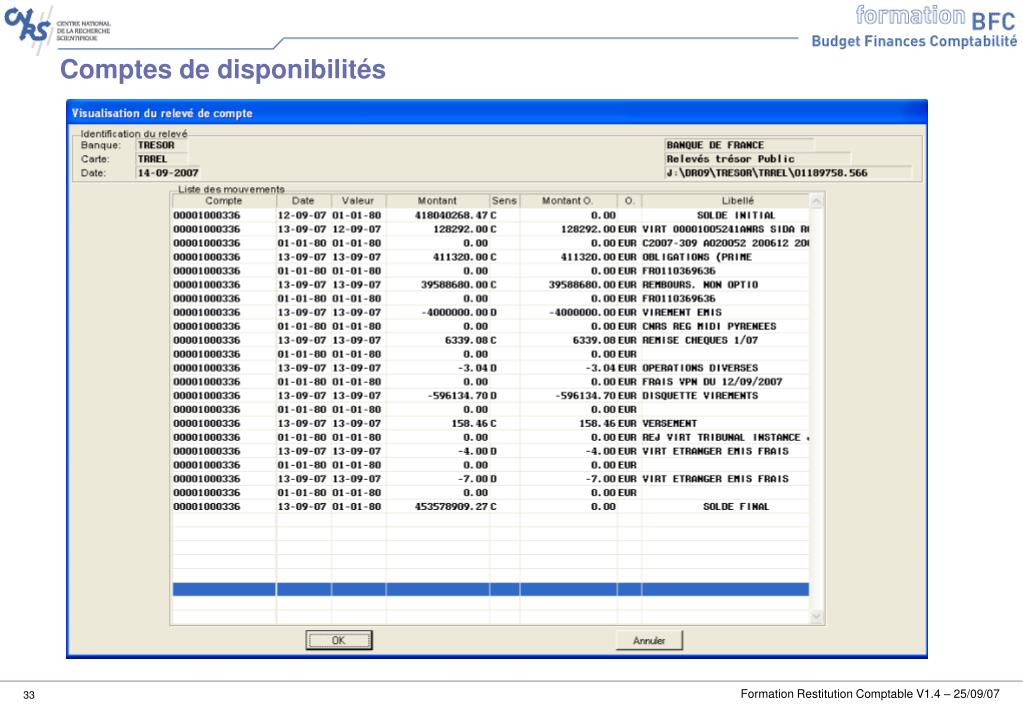1023x708 pixels.
Task: Click Montant value -4000000.00
Action: [x=455, y=313]
